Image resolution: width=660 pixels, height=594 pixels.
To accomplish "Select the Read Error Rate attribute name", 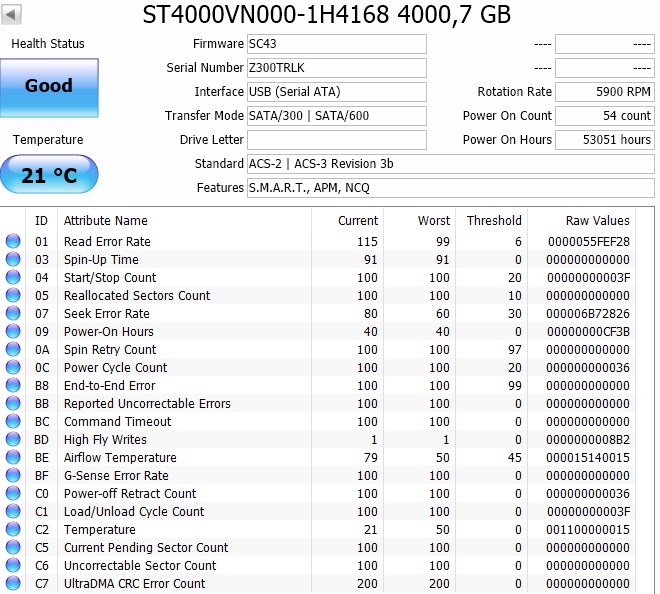I will (107, 242).
